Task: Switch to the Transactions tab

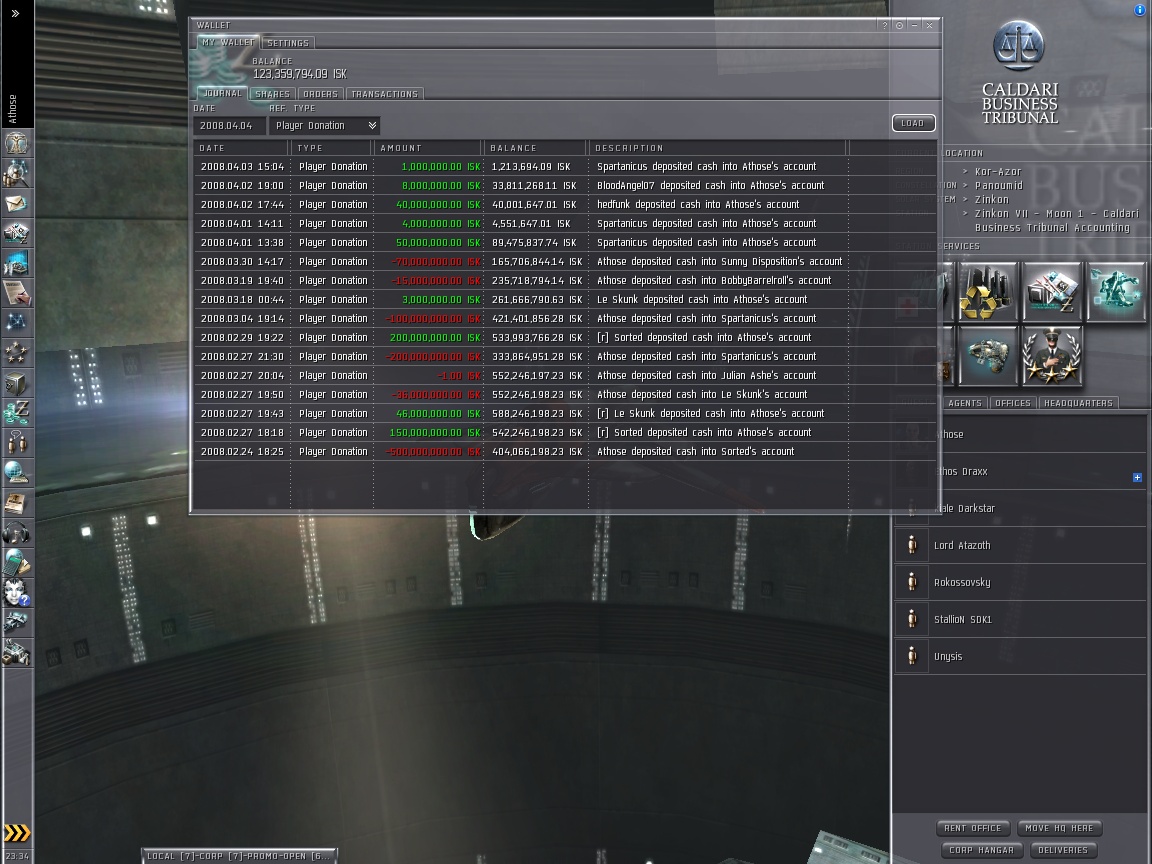Action: [x=384, y=94]
